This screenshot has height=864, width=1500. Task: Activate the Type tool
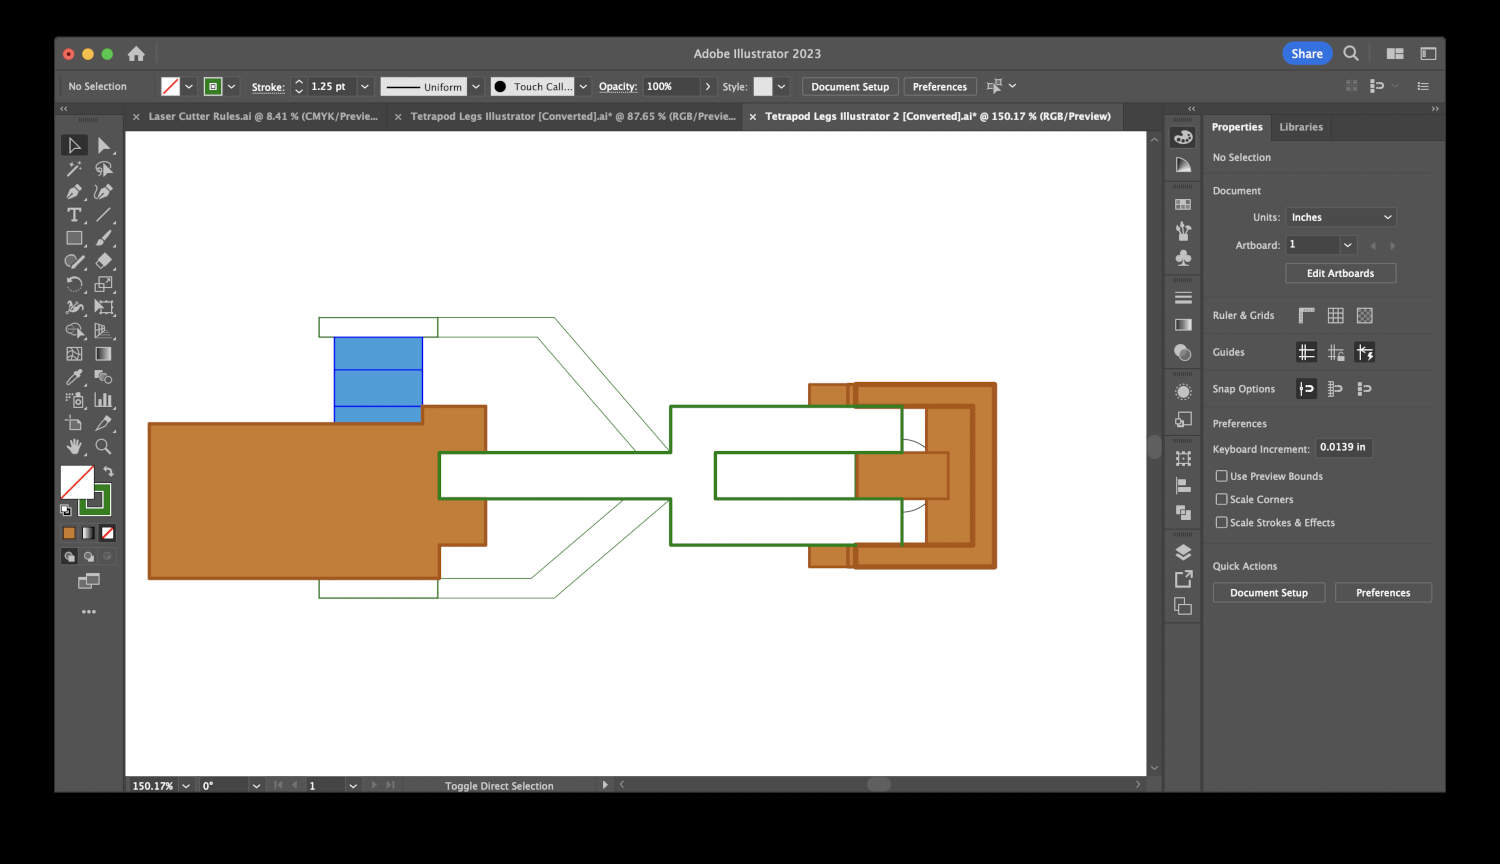73,215
